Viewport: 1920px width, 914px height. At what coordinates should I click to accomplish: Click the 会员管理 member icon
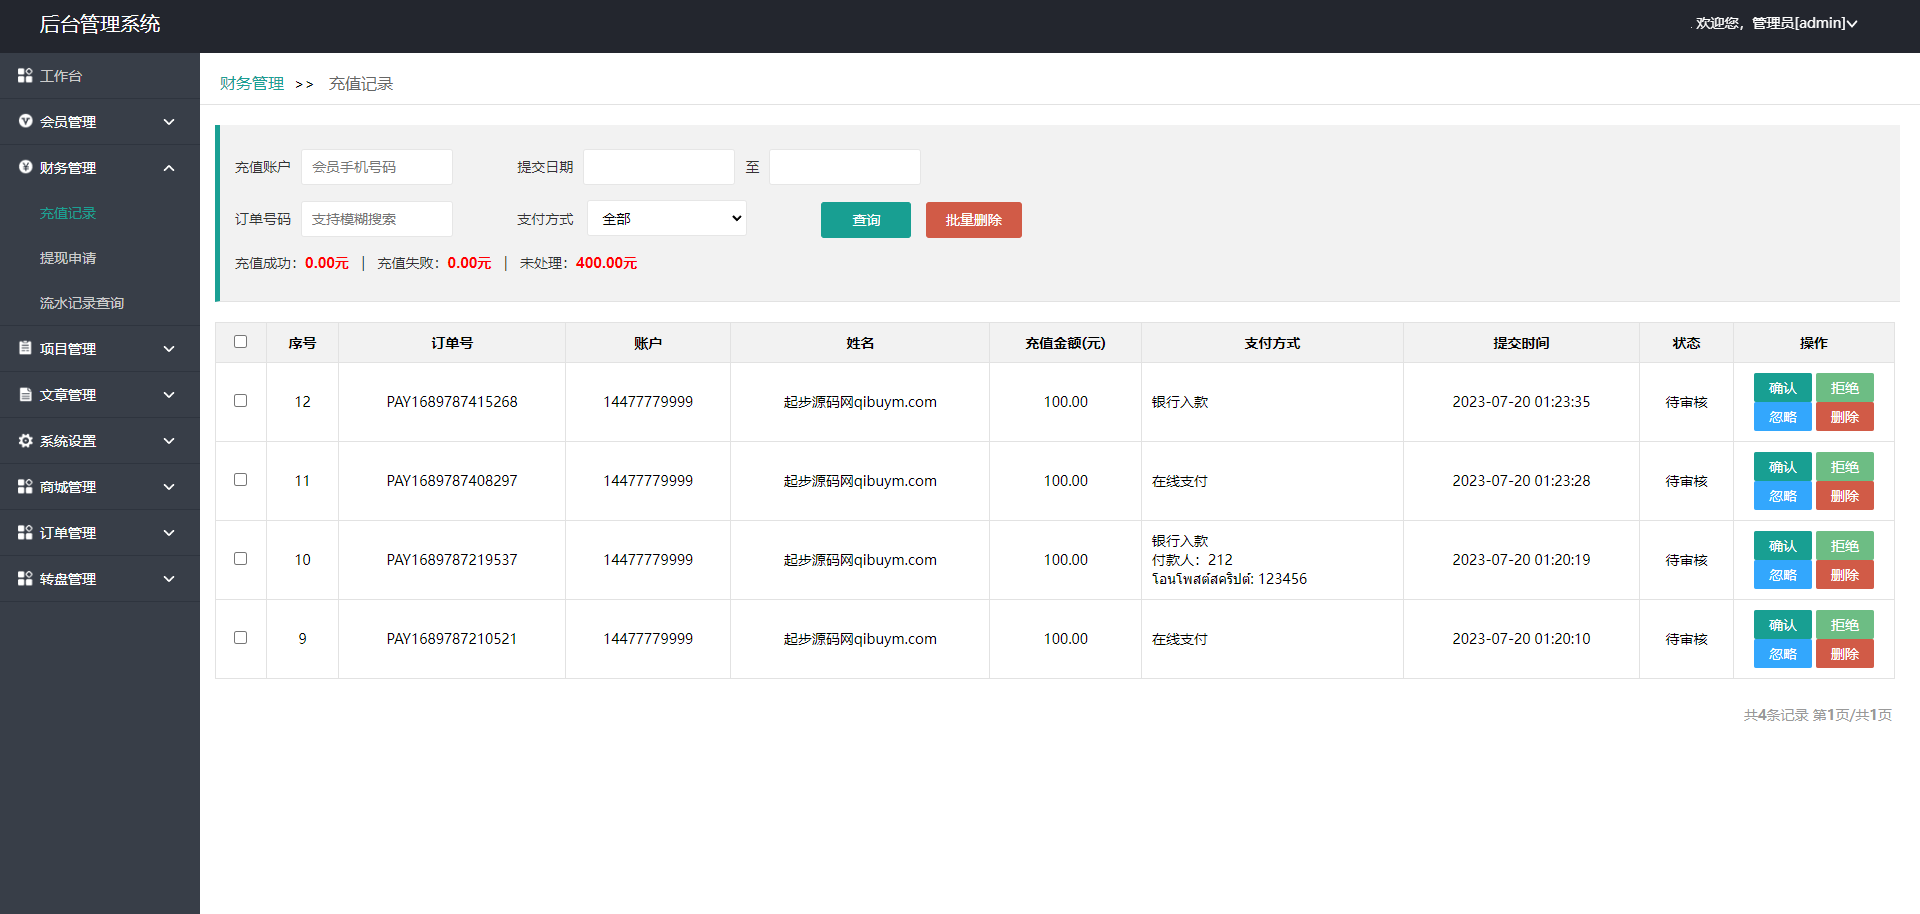click(25, 121)
